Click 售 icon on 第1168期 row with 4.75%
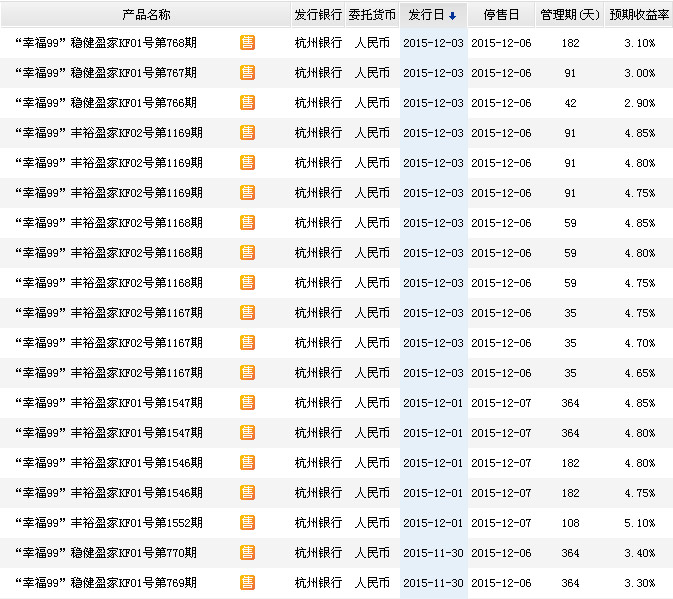Viewport: 673px width, 599px height. click(247, 283)
